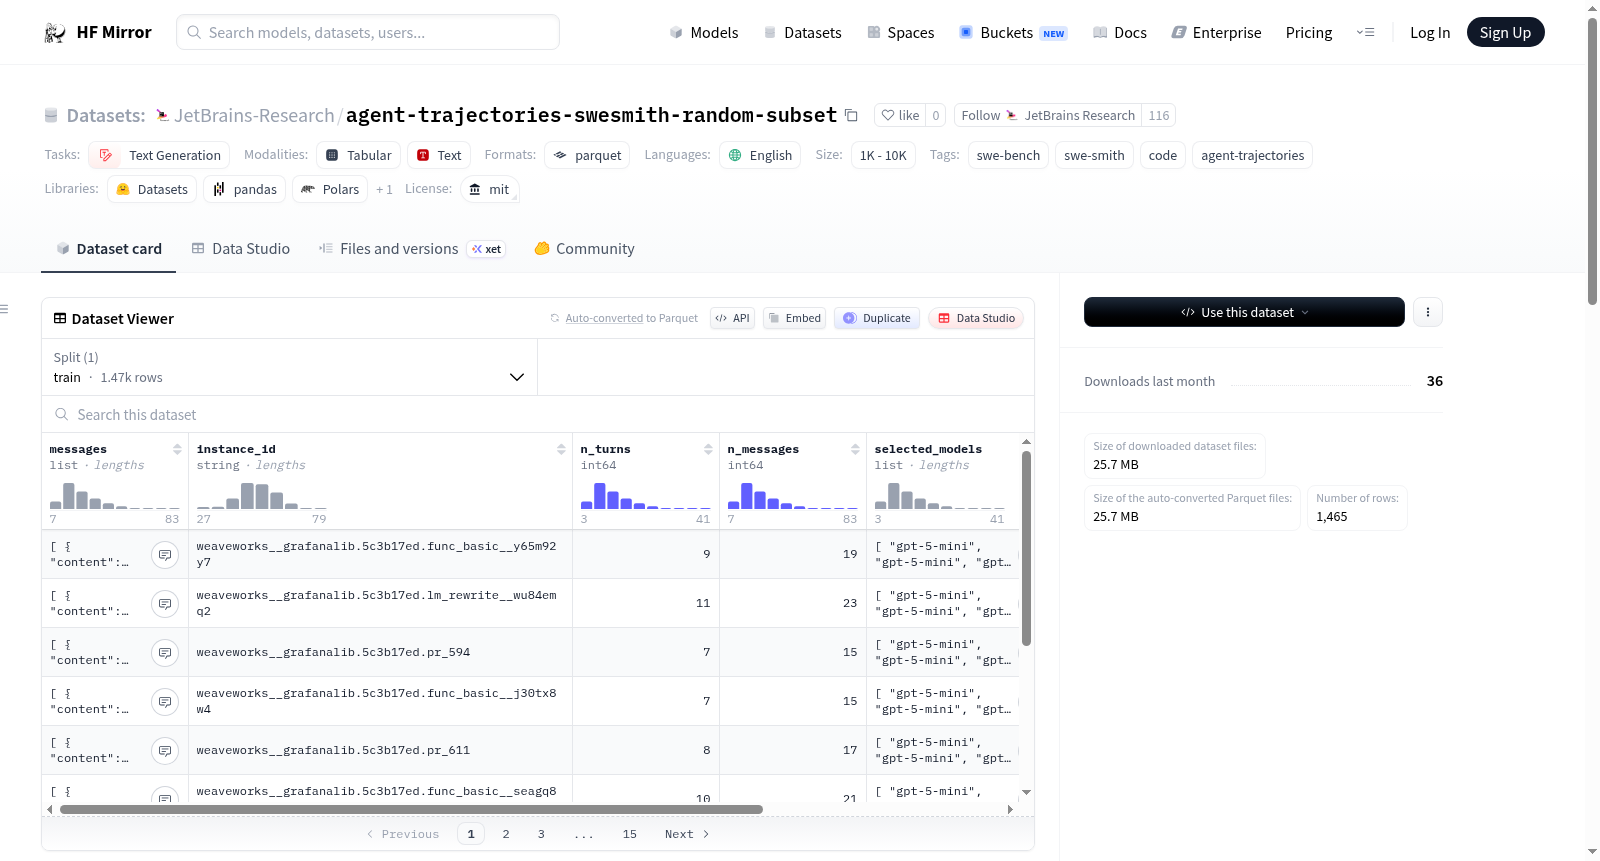The image size is (1600, 861).
Task: Select the parquet format tag
Action: pyautogui.click(x=587, y=155)
